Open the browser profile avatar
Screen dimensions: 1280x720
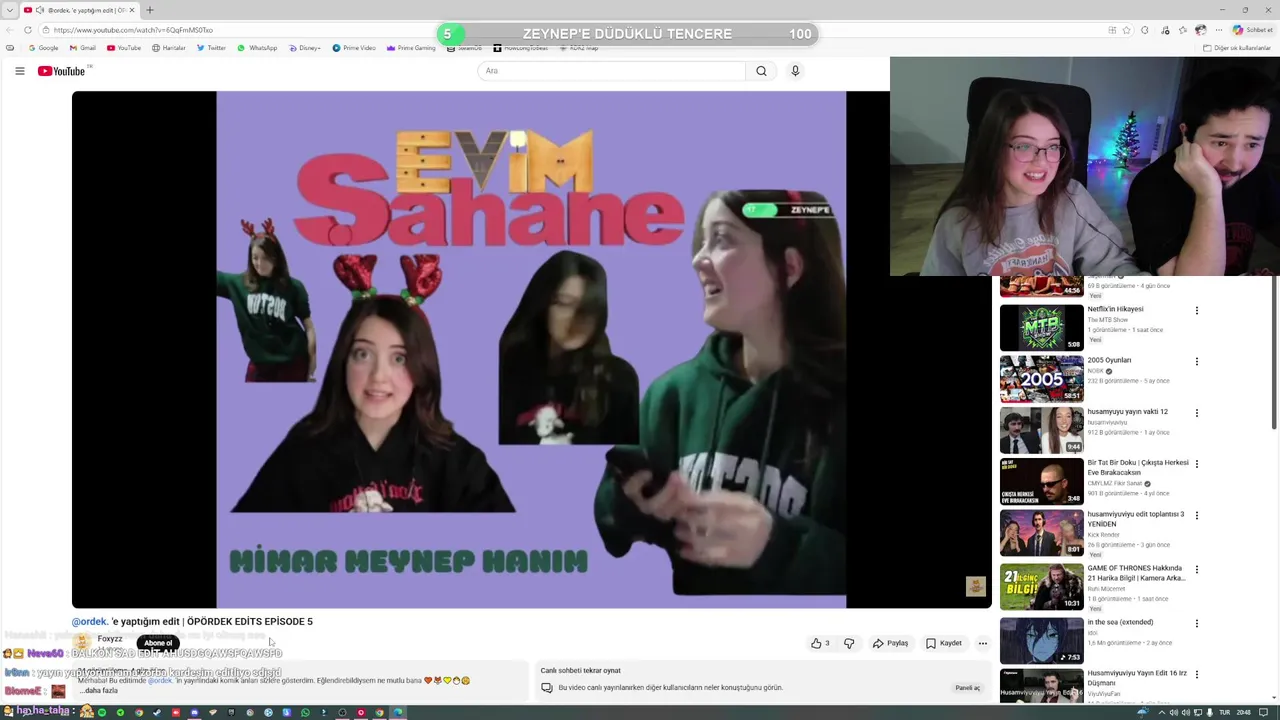pyautogui.click(x=1201, y=30)
